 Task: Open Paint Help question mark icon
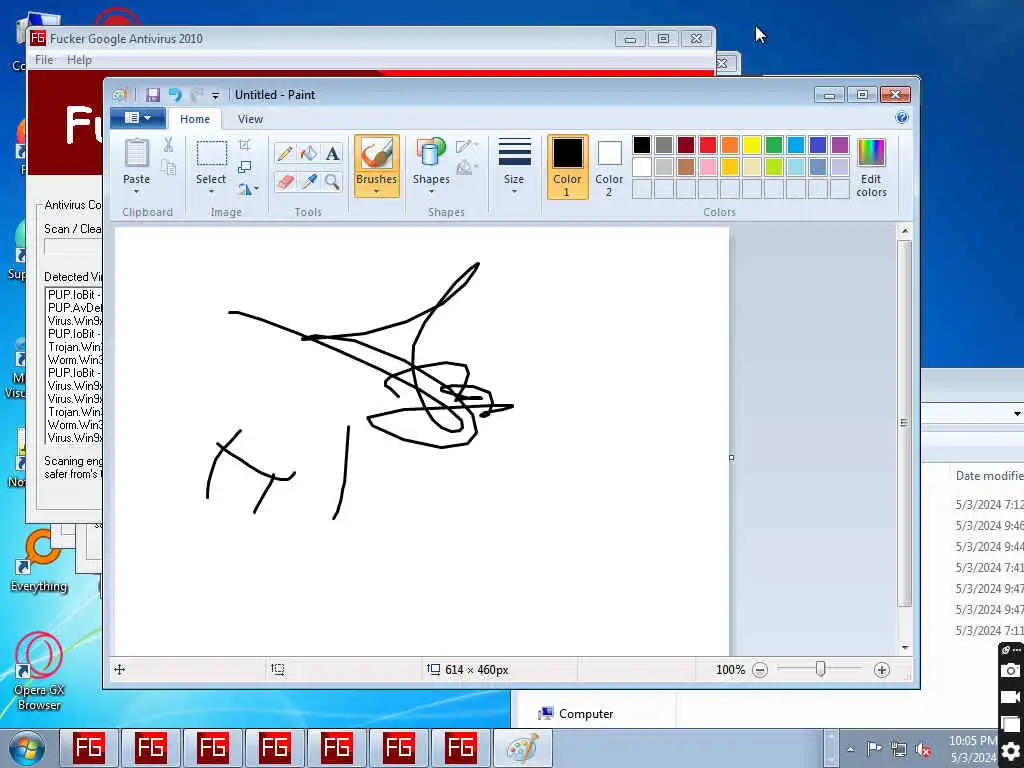pos(902,118)
